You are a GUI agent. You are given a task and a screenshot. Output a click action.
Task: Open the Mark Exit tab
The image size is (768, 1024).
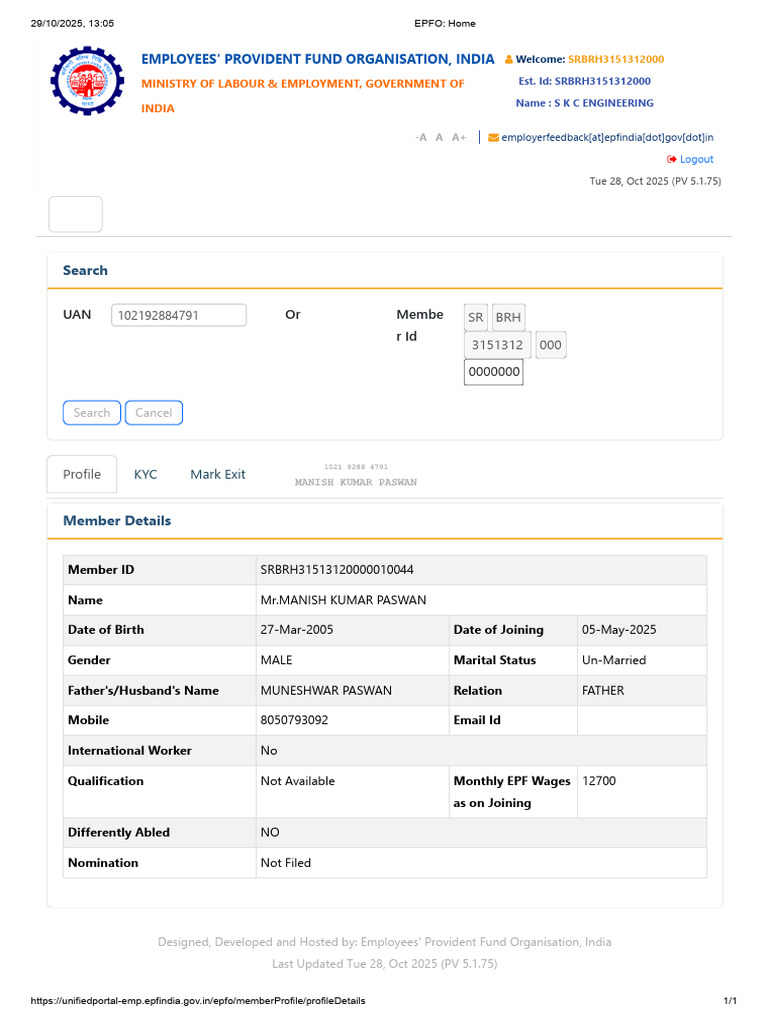pos(217,475)
